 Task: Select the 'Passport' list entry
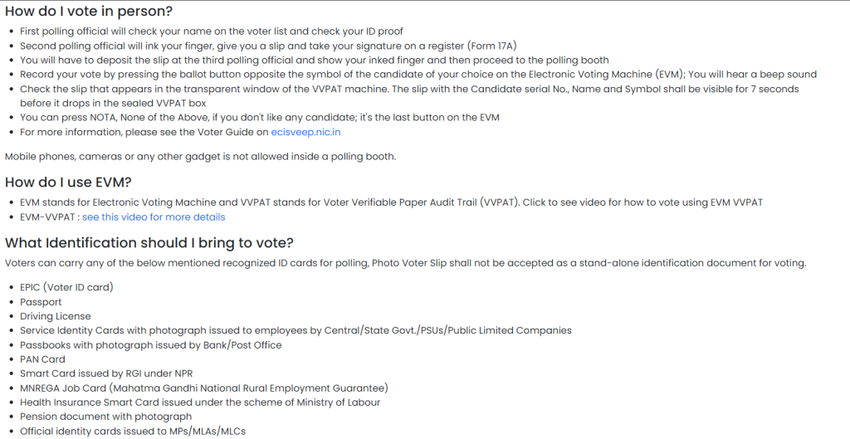coord(41,302)
